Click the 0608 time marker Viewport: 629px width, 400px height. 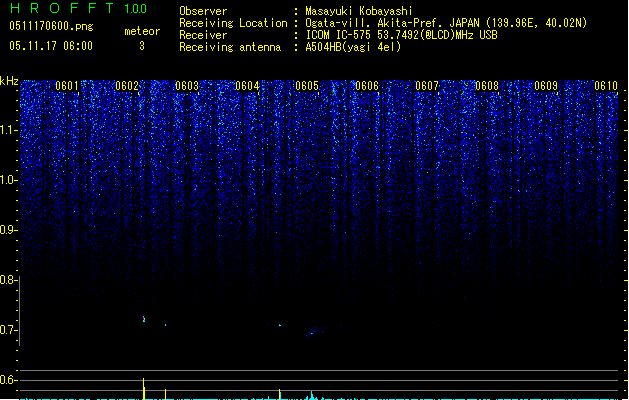487,86
